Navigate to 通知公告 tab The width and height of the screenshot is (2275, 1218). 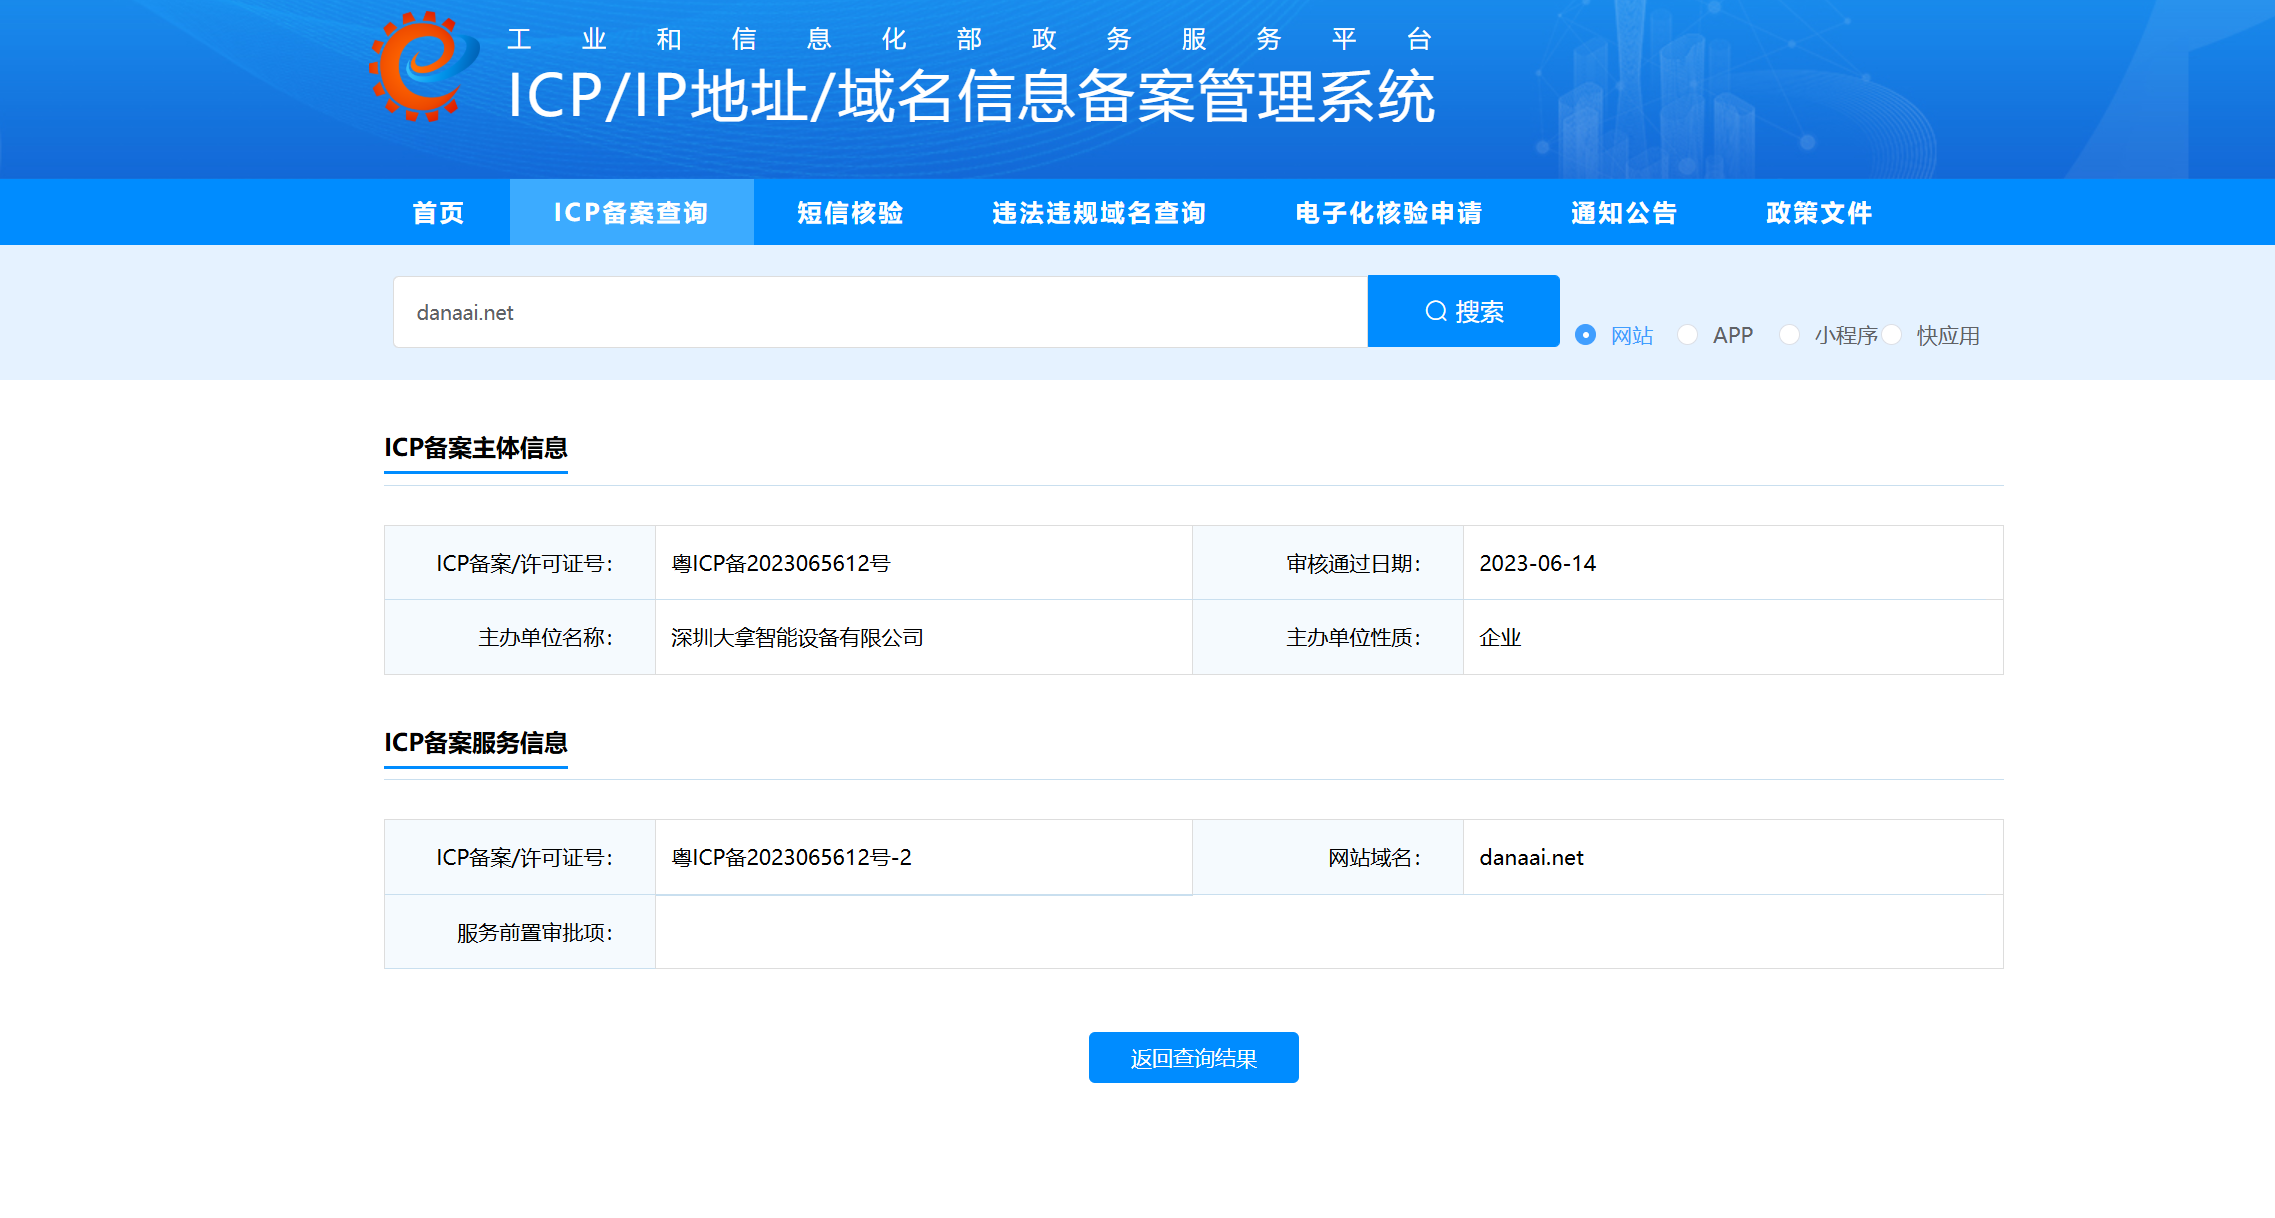1624,213
